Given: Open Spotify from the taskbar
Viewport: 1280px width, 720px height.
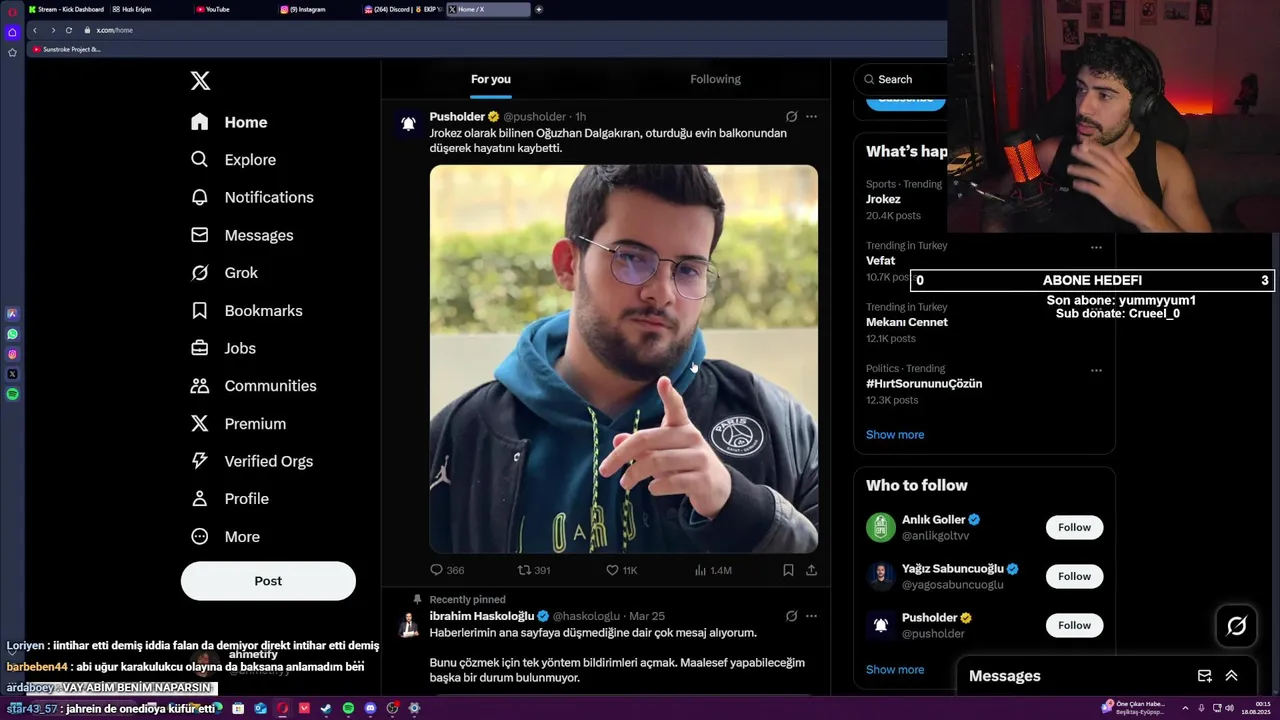Looking at the screenshot, I should 348,708.
